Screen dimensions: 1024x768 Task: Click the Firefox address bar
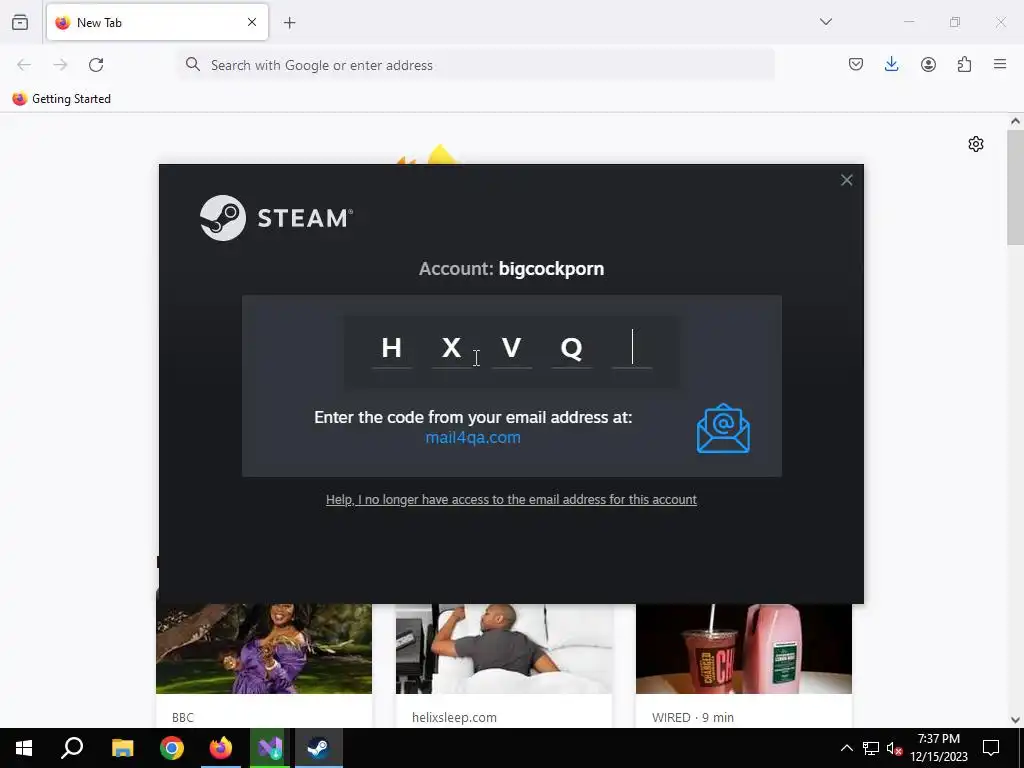click(x=475, y=65)
